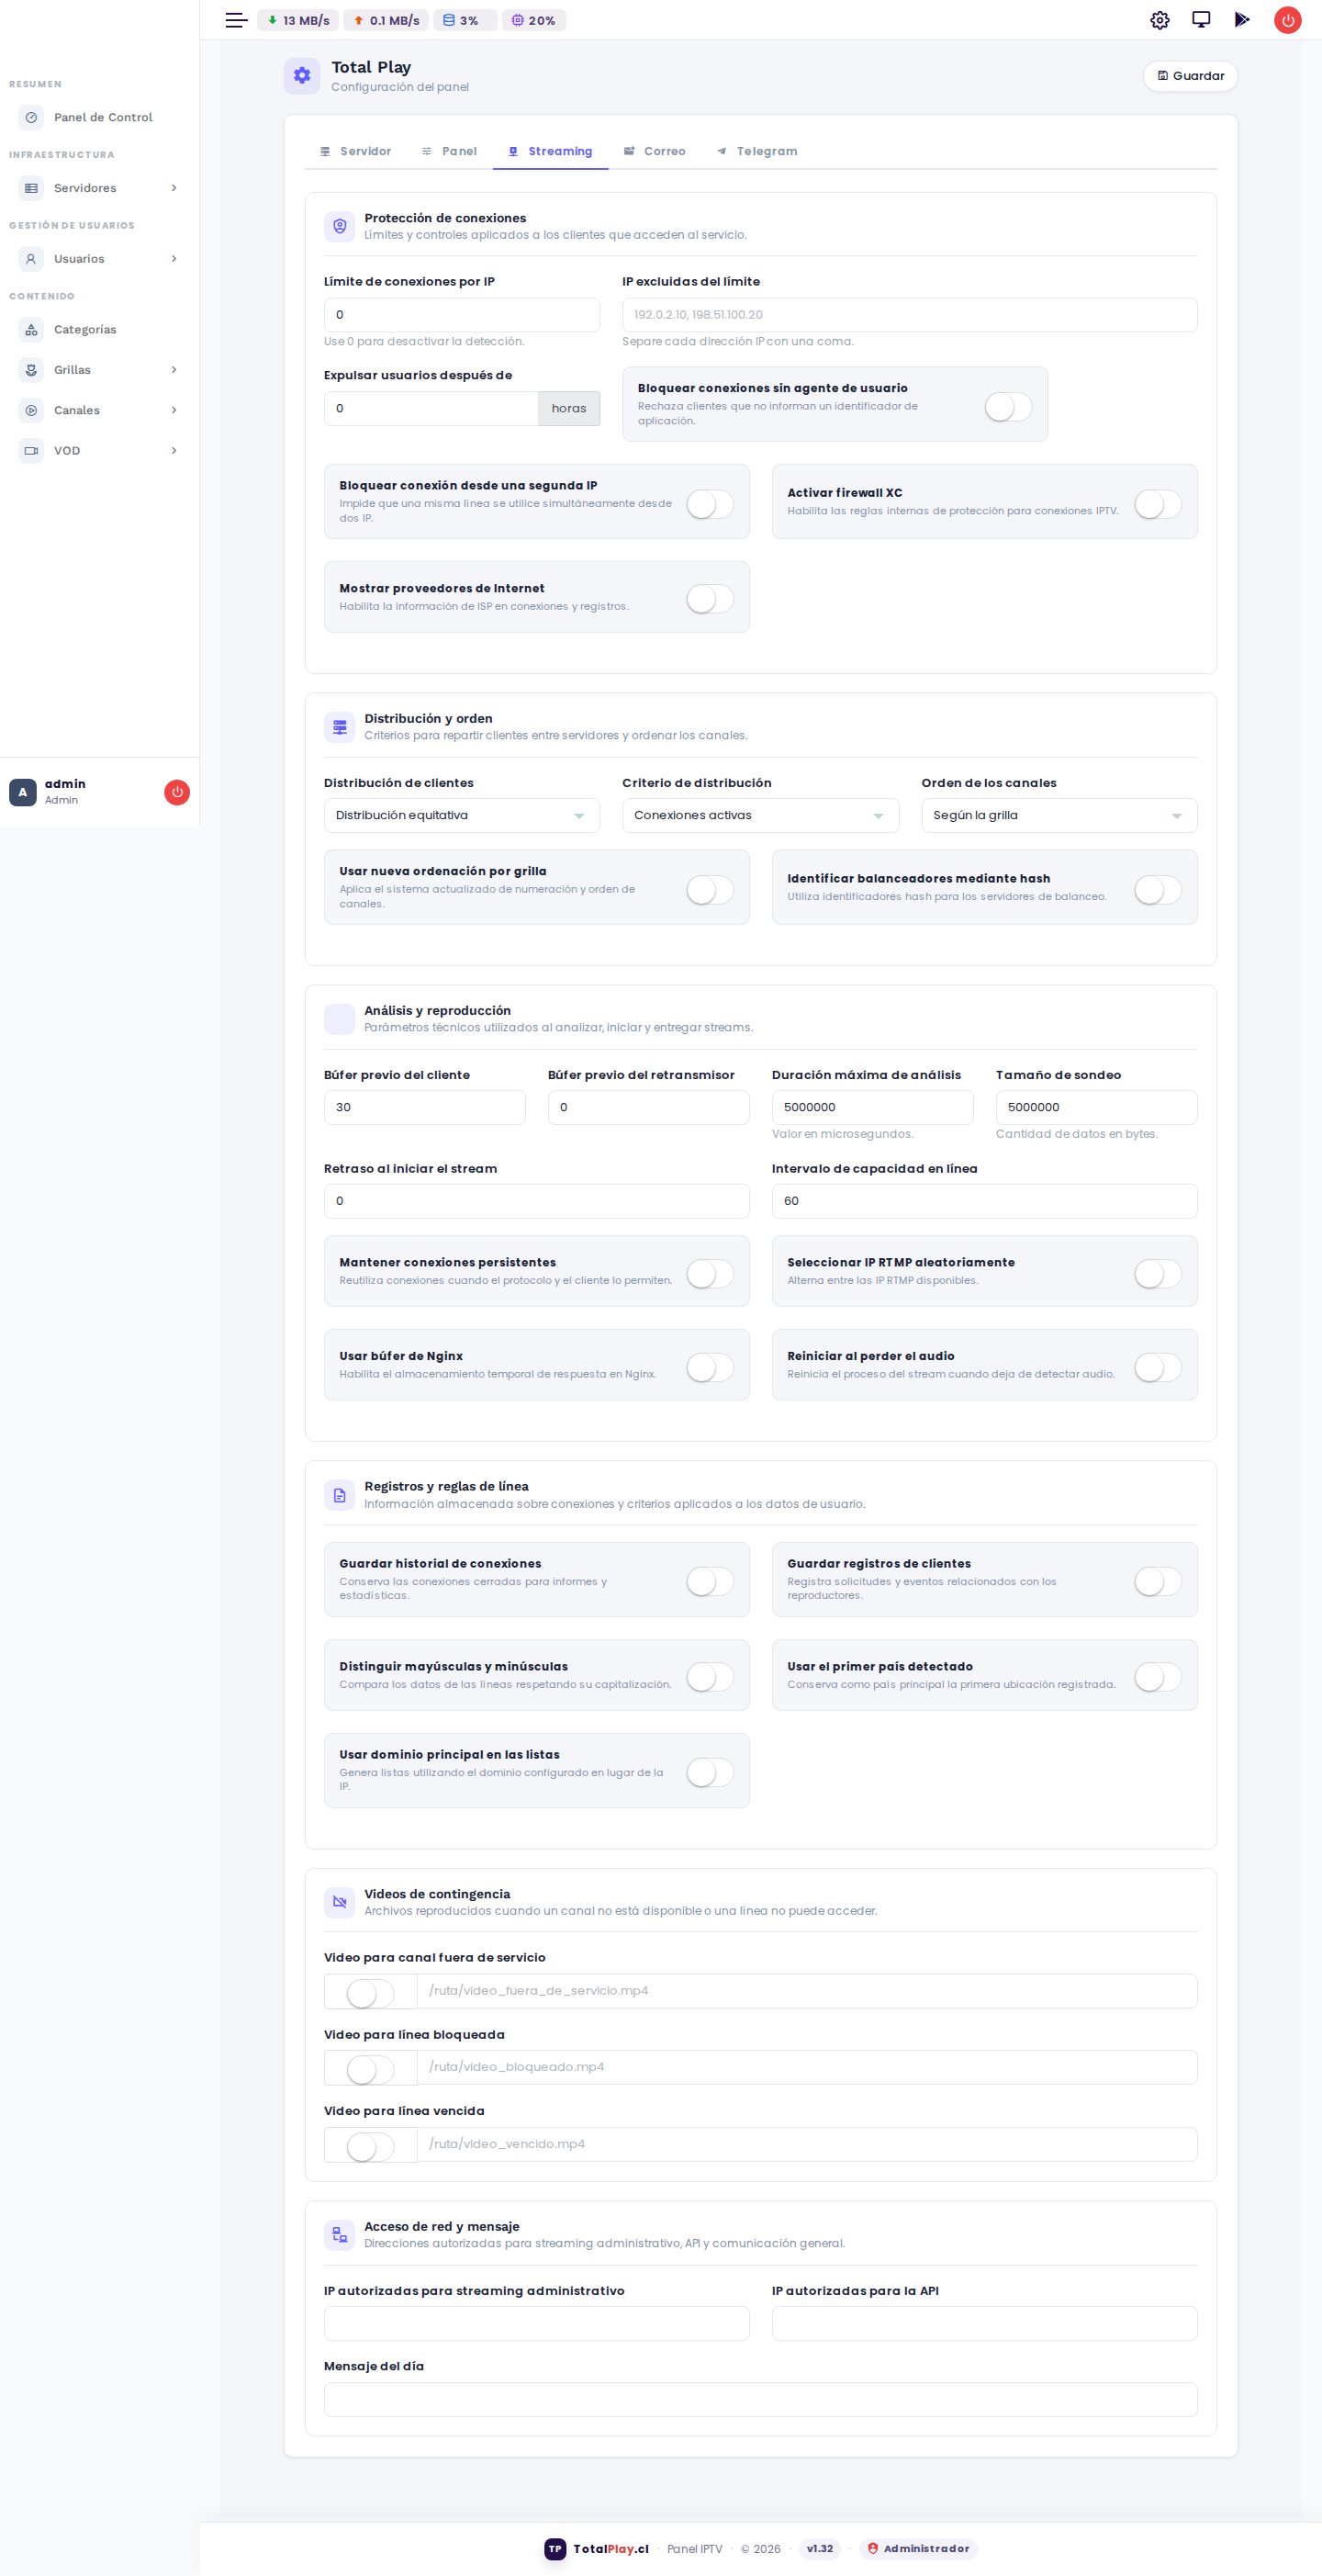
Task: Toggle Seleccionar IP RTMP aleatoriamente
Action: point(1158,1273)
